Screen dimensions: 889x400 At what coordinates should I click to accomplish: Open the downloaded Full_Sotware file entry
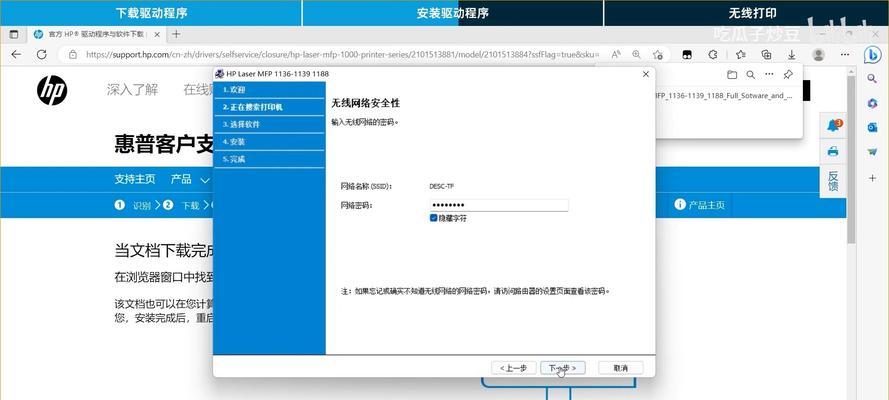(x=723, y=96)
